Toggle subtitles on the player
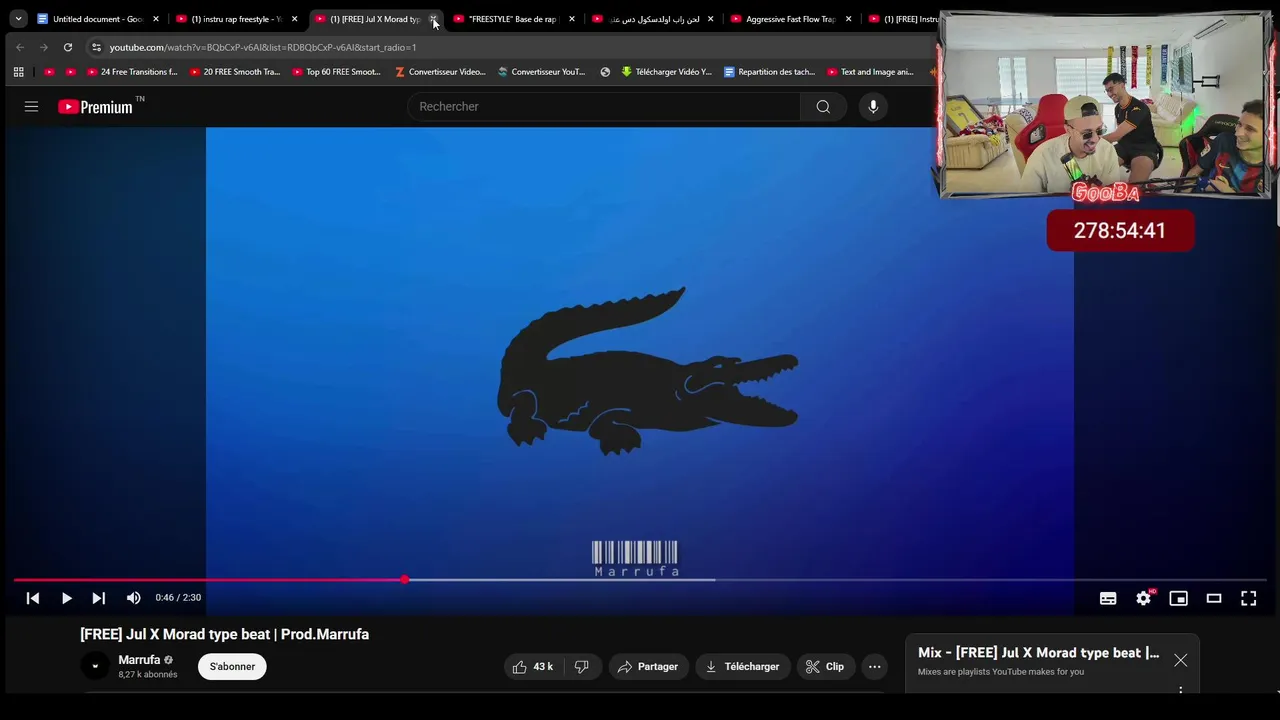This screenshot has width=1280, height=720. [1108, 598]
